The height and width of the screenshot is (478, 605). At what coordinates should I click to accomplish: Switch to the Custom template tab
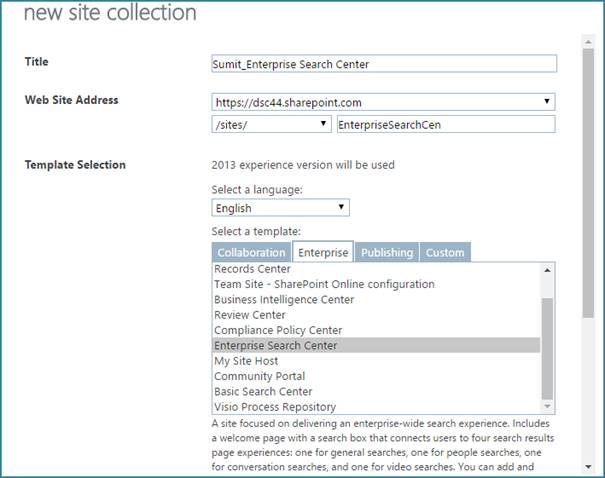(x=445, y=252)
